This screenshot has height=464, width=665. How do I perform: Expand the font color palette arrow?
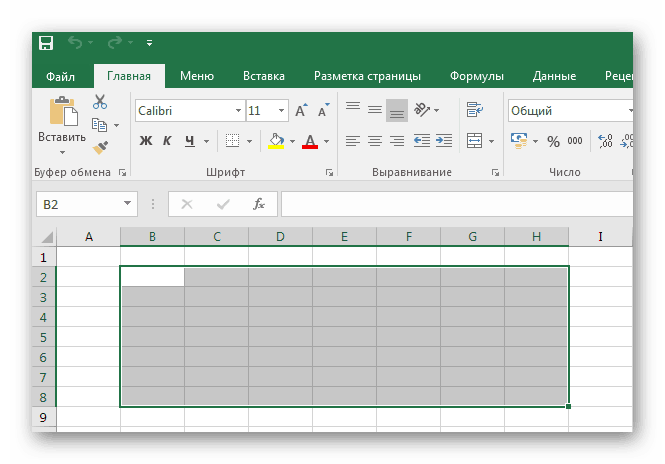[327, 141]
